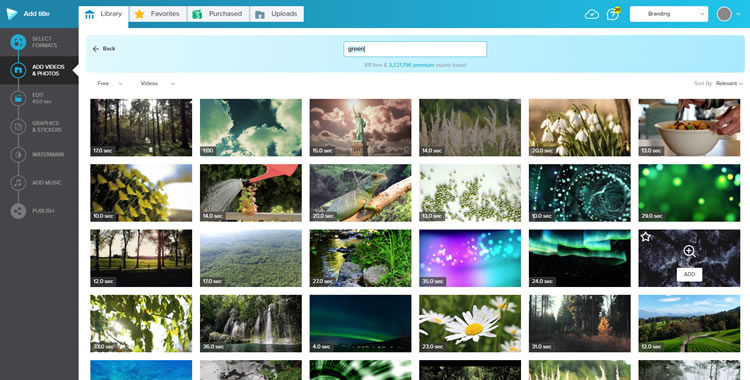Click the Publish share icon
This screenshot has width=750, height=380.
tap(18, 211)
